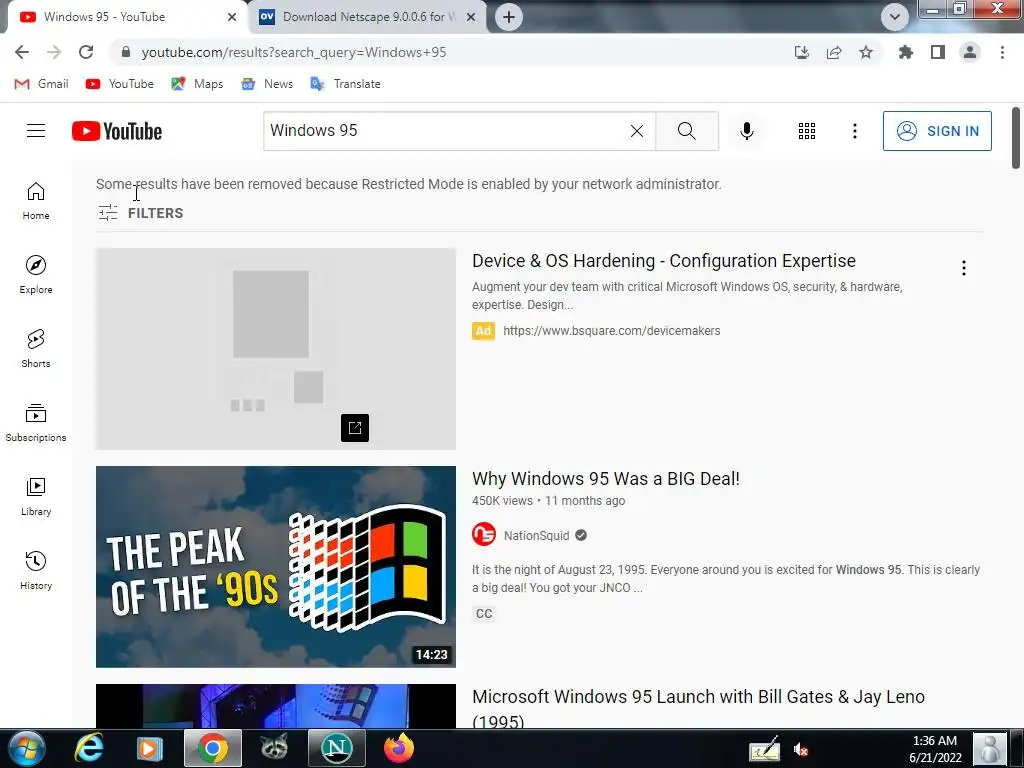
Task: Open the tab search dropdown arrow
Action: point(895,17)
